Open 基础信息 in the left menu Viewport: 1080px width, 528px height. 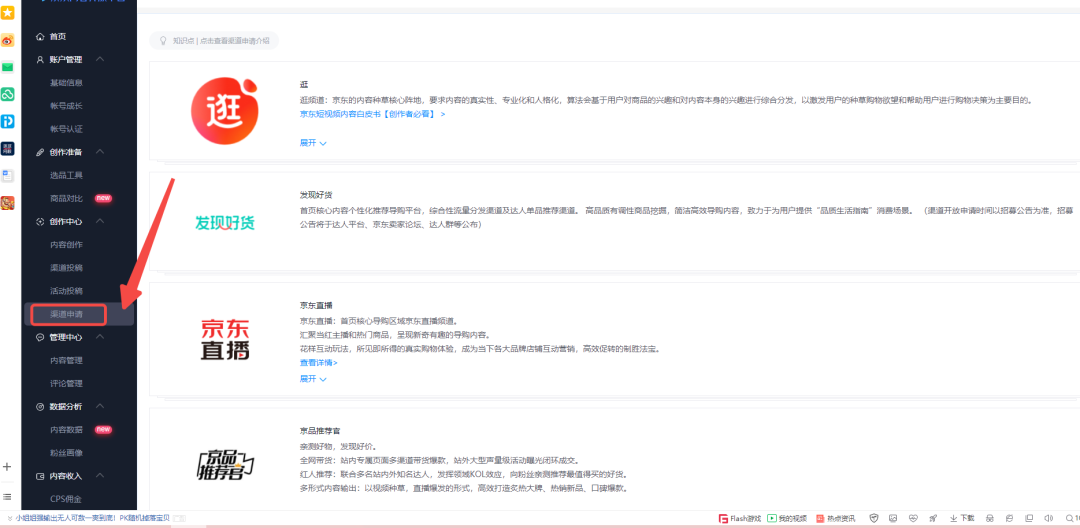tap(66, 83)
